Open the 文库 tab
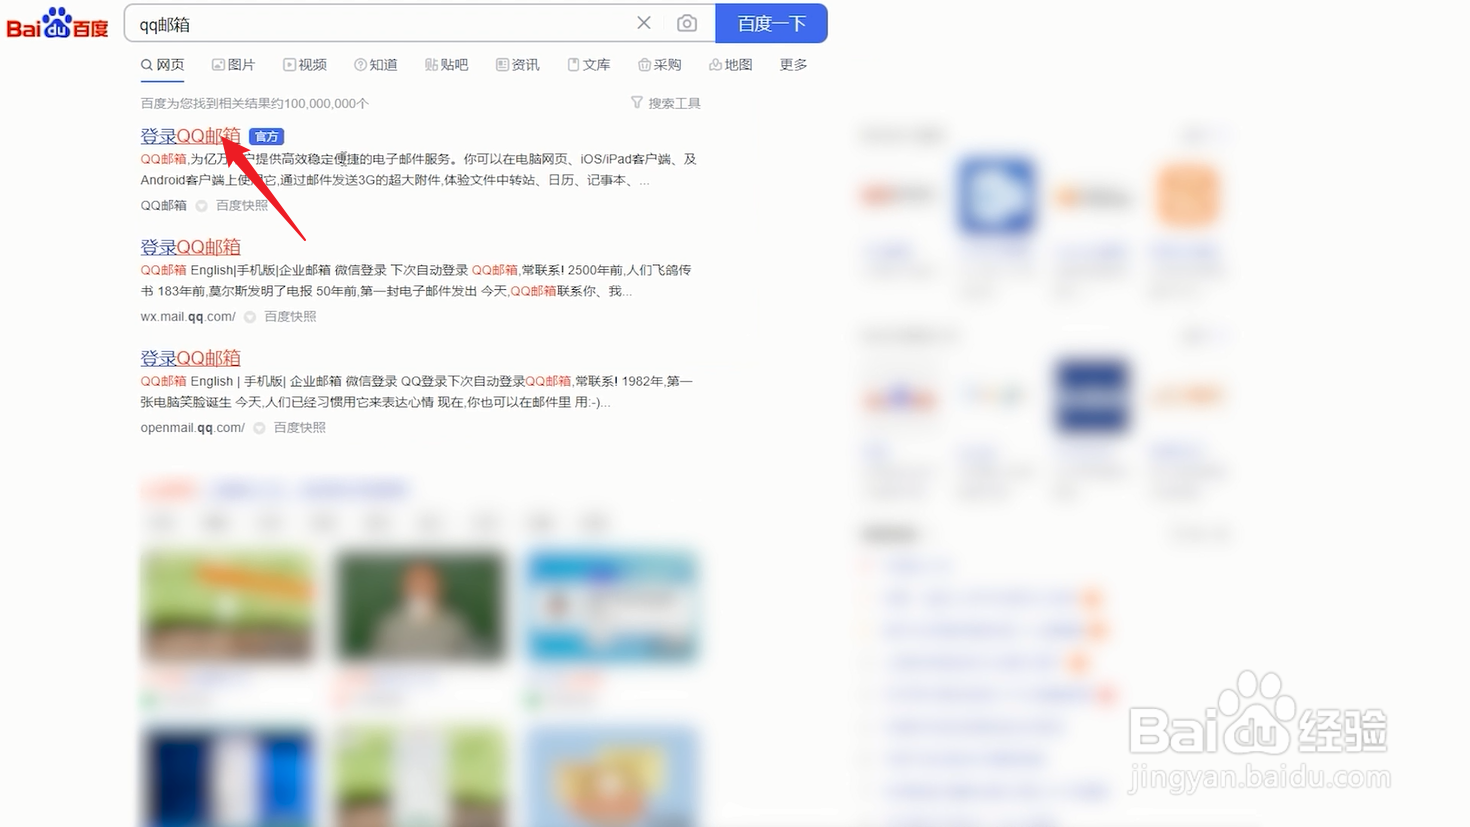1470x827 pixels. [x=589, y=65]
